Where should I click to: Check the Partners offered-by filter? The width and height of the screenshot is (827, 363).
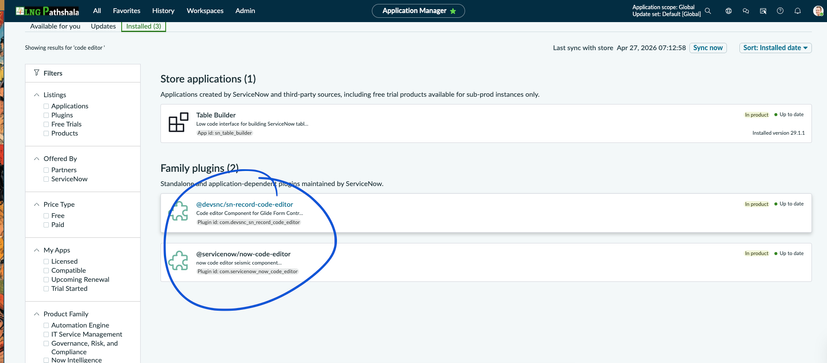46,170
